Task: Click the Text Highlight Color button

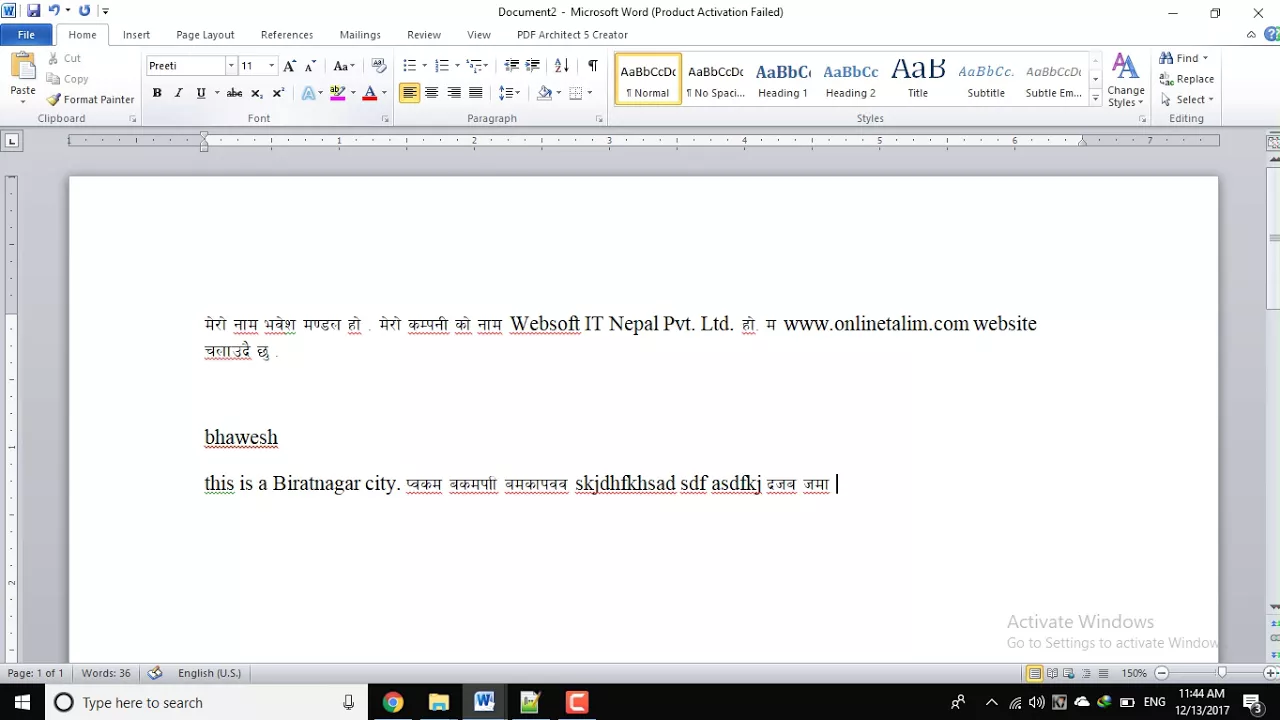Action: [338, 93]
